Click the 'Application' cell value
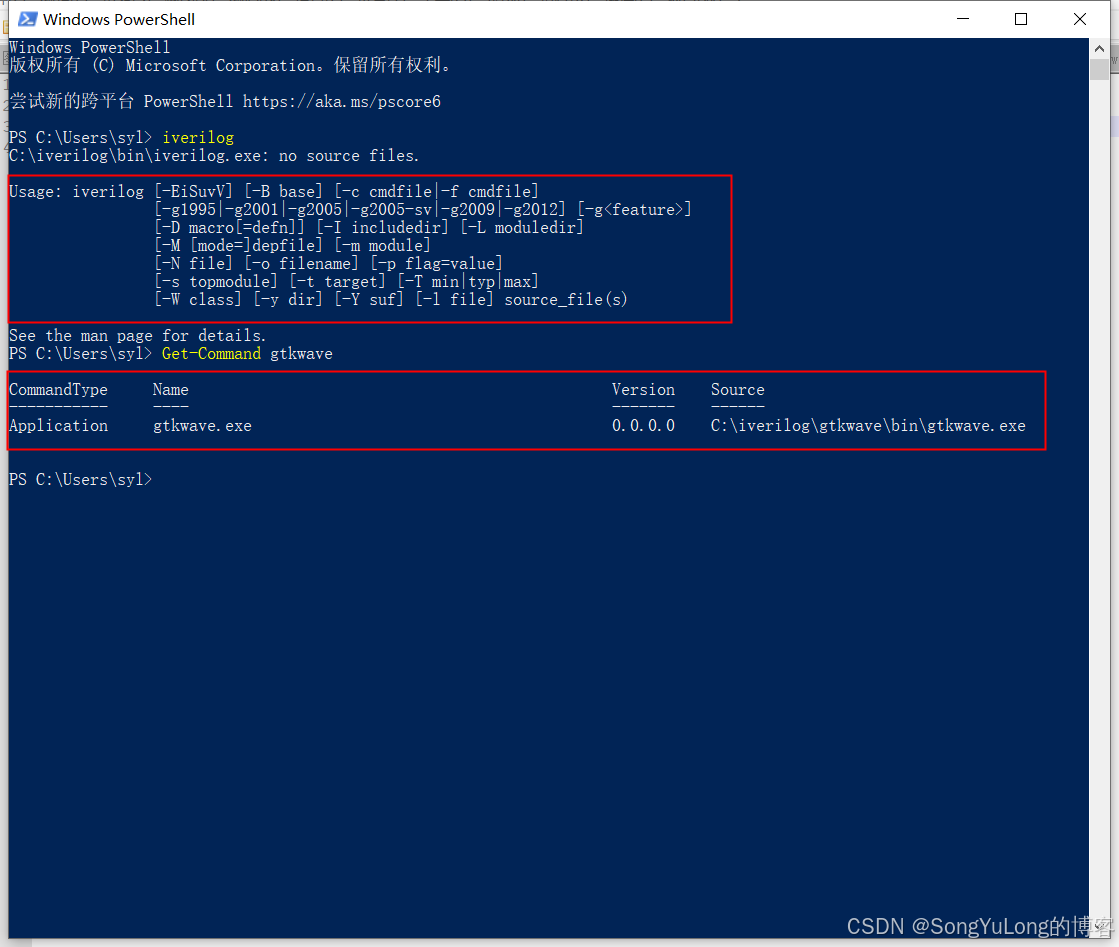The height and width of the screenshot is (947, 1119). [x=59, y=426]
